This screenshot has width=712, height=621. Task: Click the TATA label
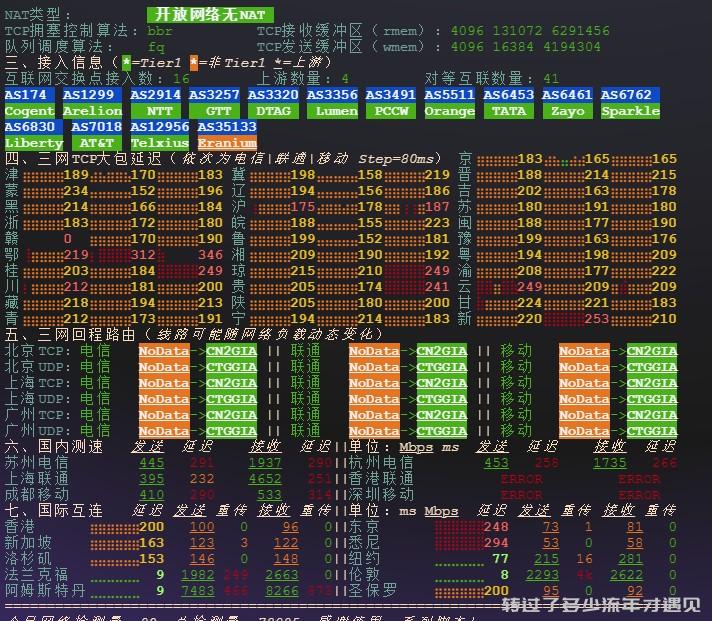click(509, 111)
